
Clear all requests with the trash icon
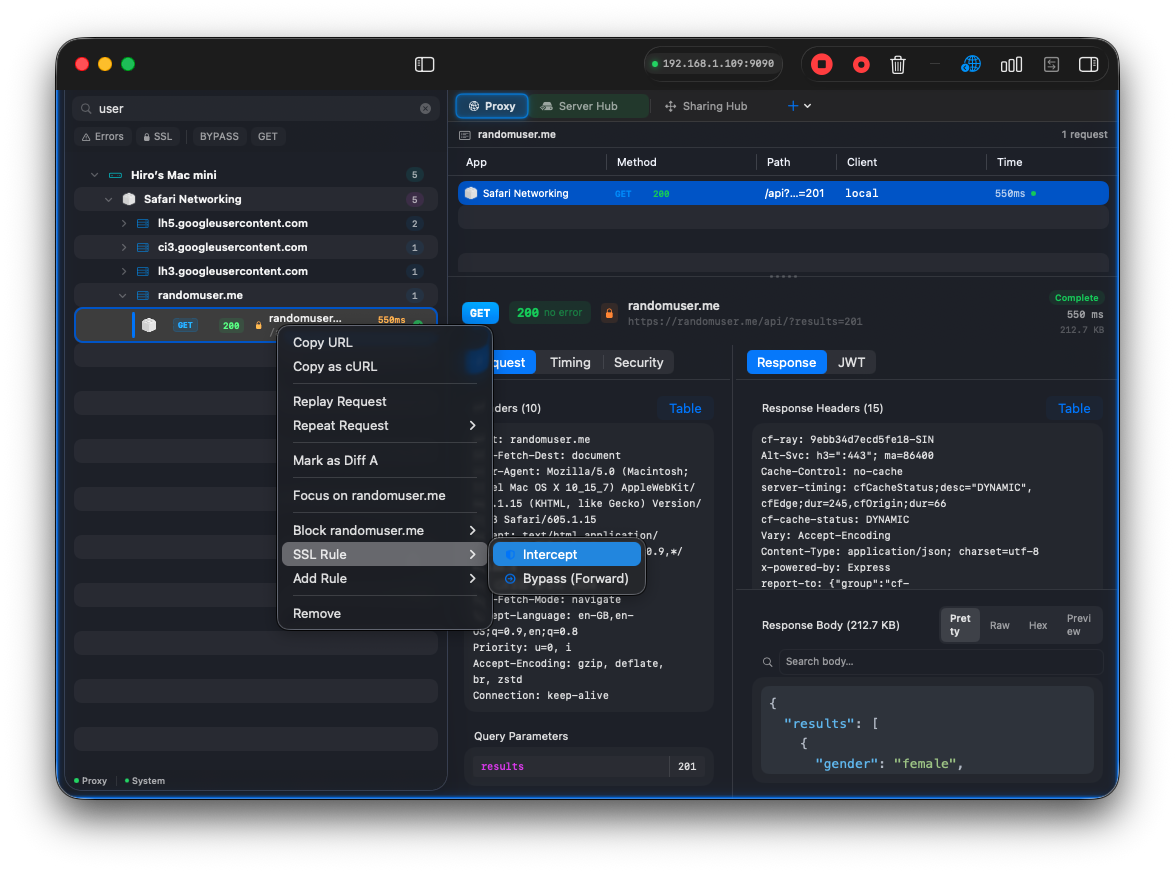(898, 64)
